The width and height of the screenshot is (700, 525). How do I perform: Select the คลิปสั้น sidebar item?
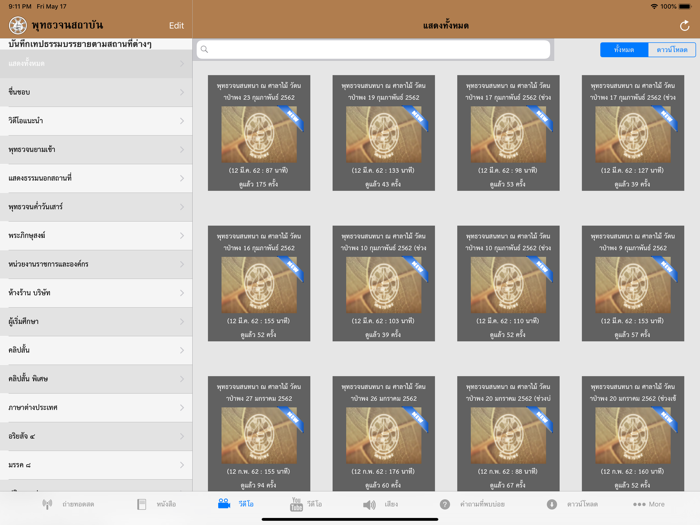click(96, 351)
